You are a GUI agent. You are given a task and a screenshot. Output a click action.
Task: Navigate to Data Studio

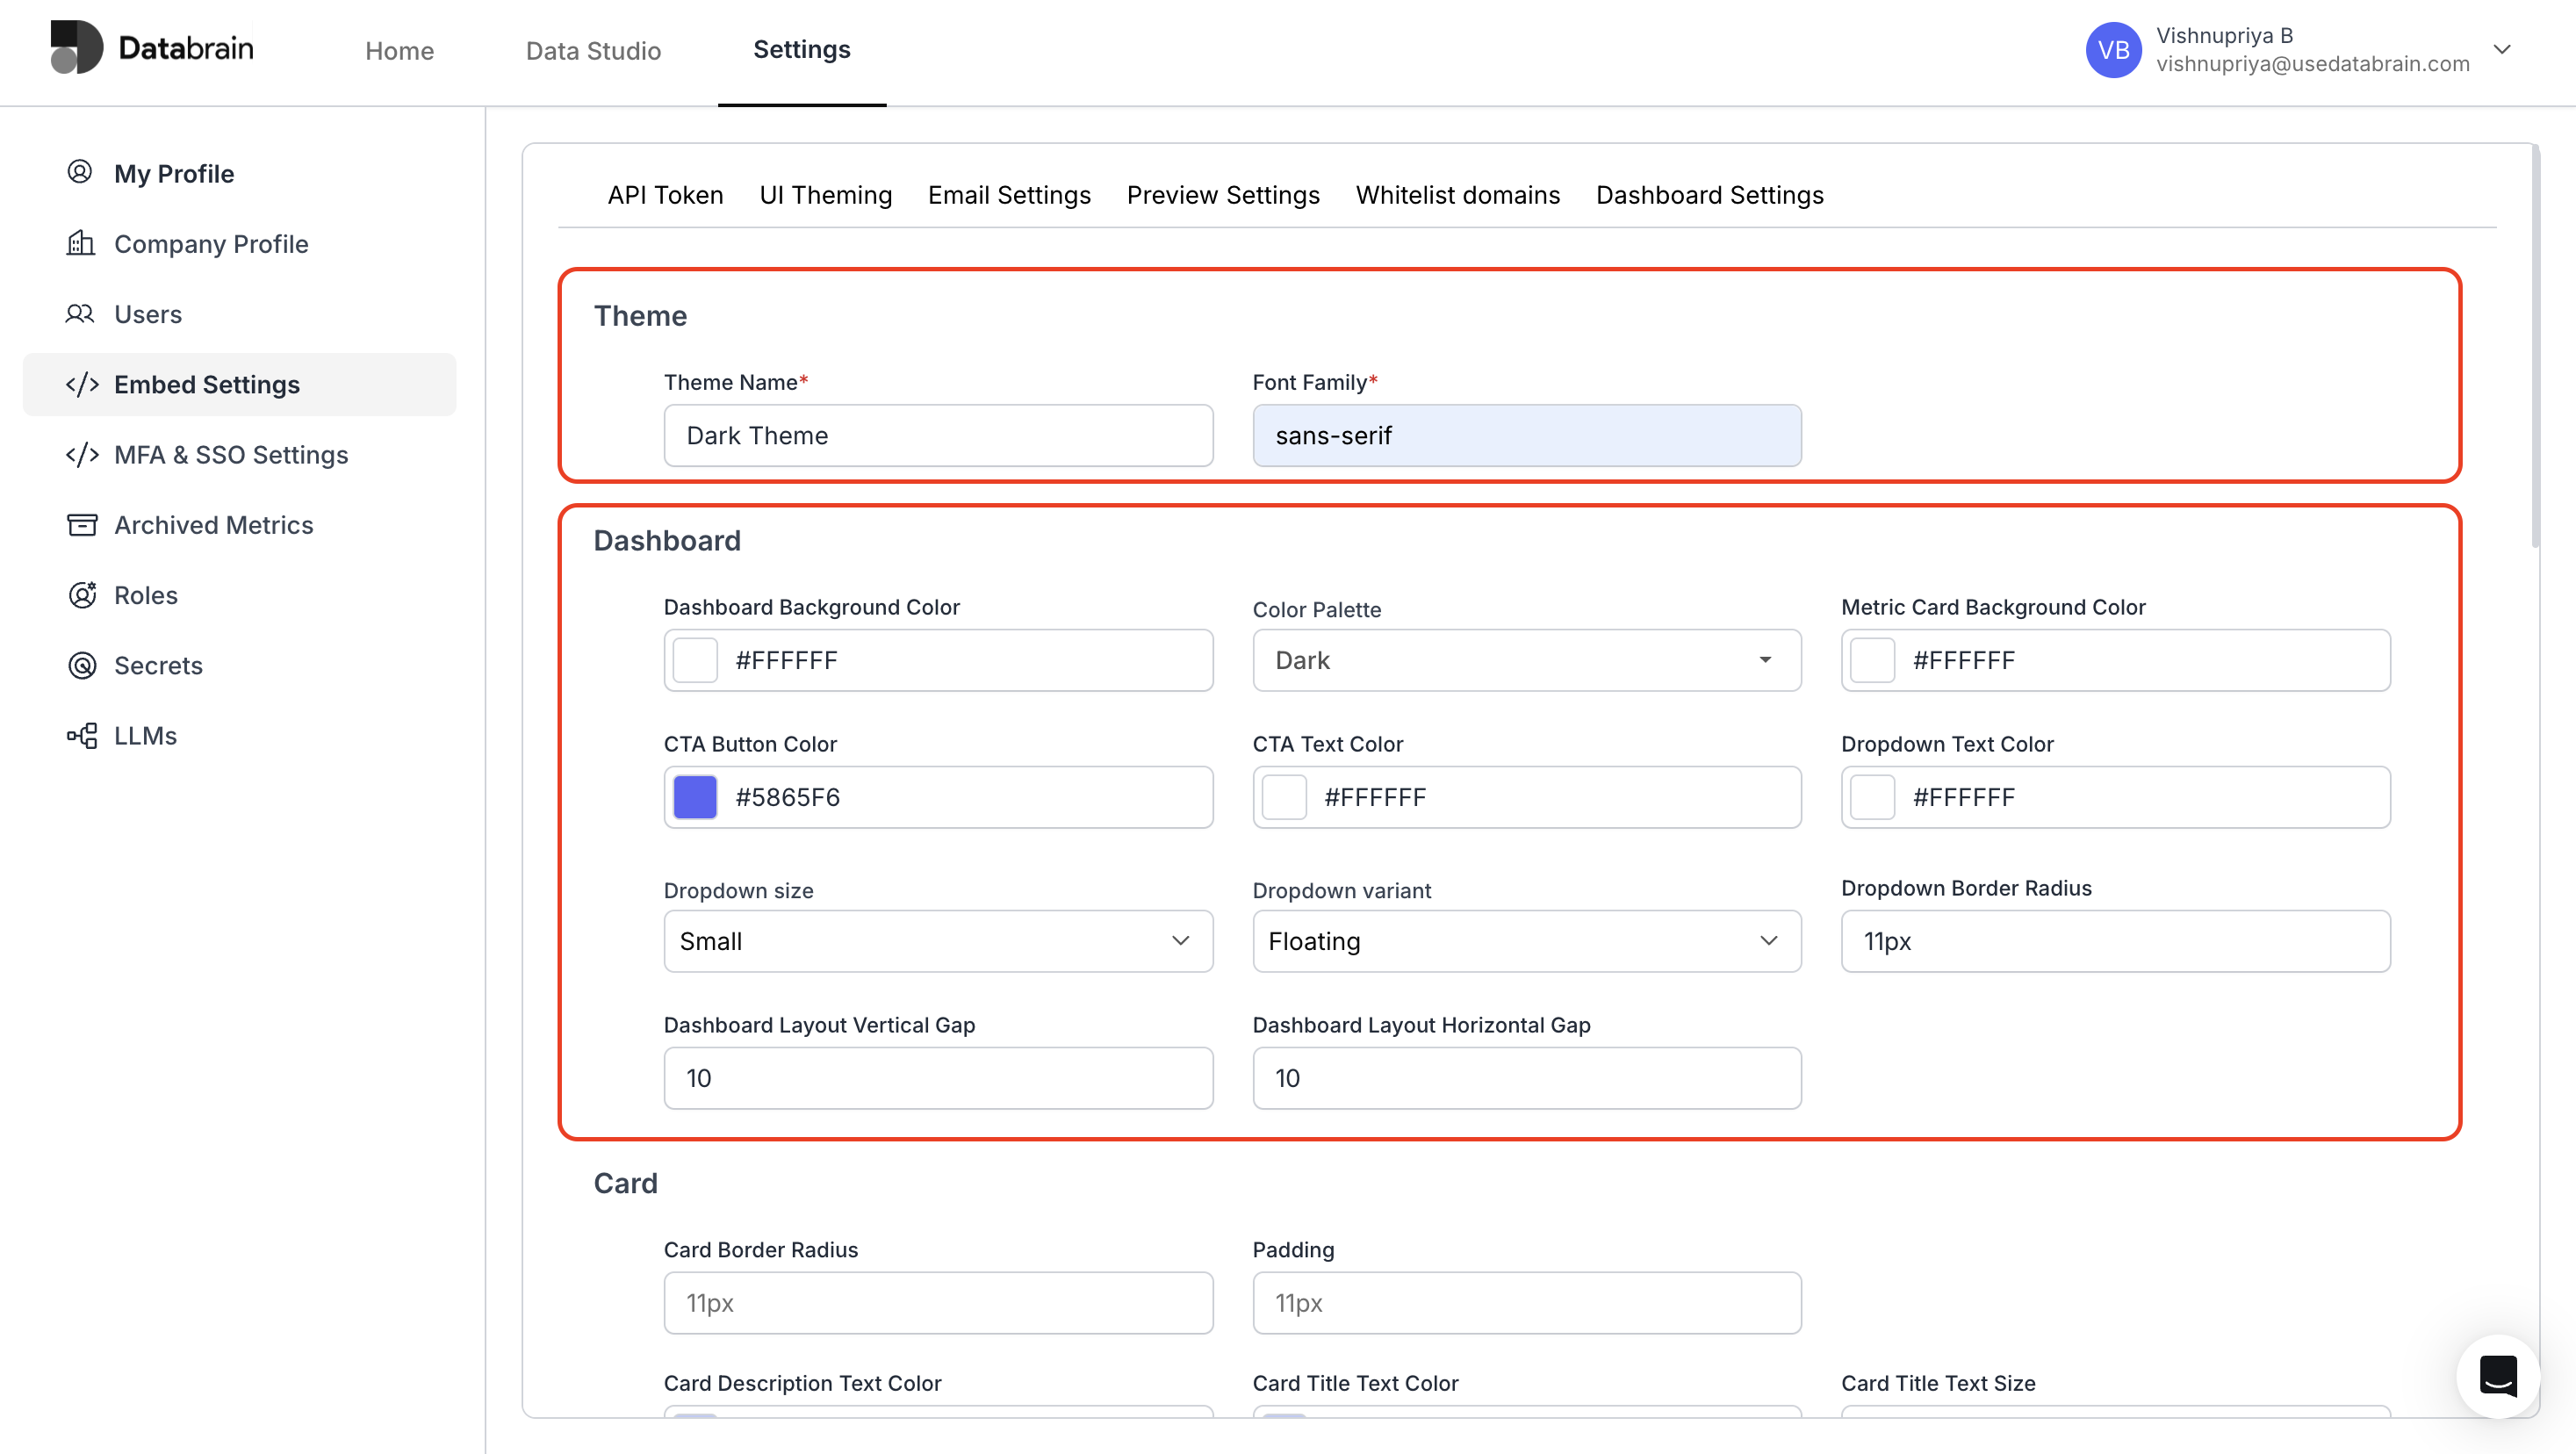(593, 50)
